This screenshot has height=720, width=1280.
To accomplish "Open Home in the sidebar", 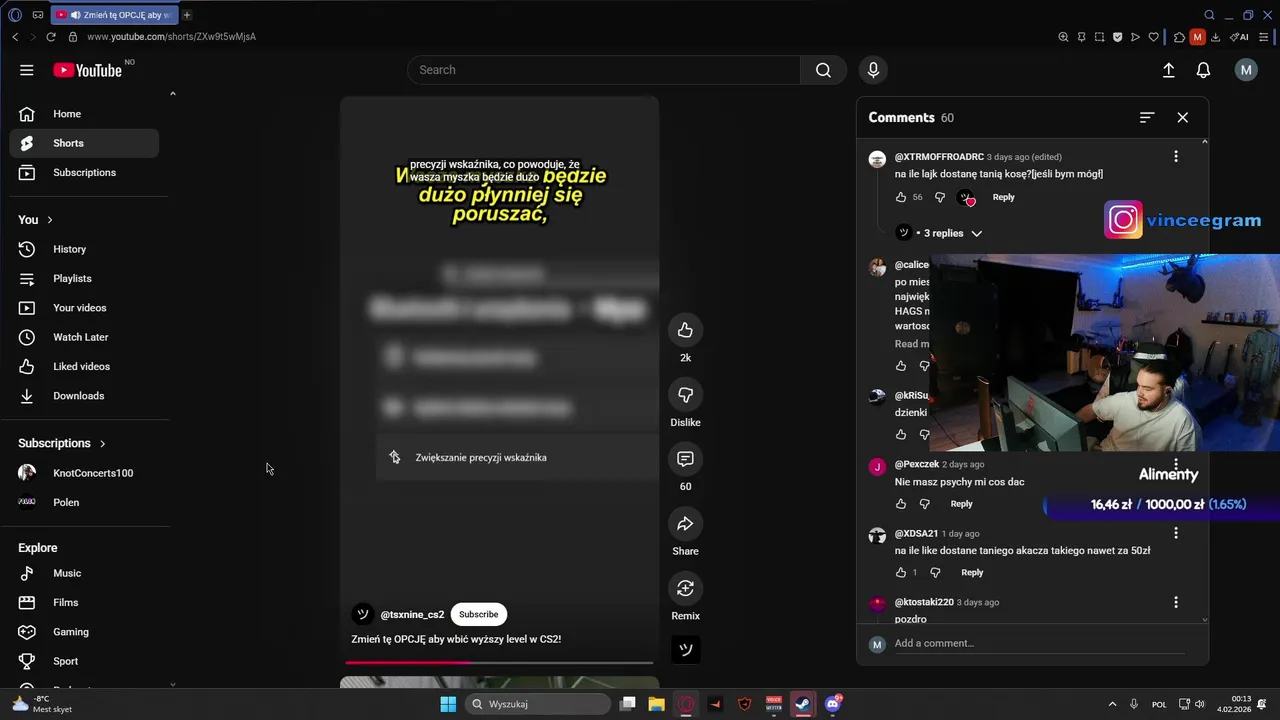I will click(84, 114).
